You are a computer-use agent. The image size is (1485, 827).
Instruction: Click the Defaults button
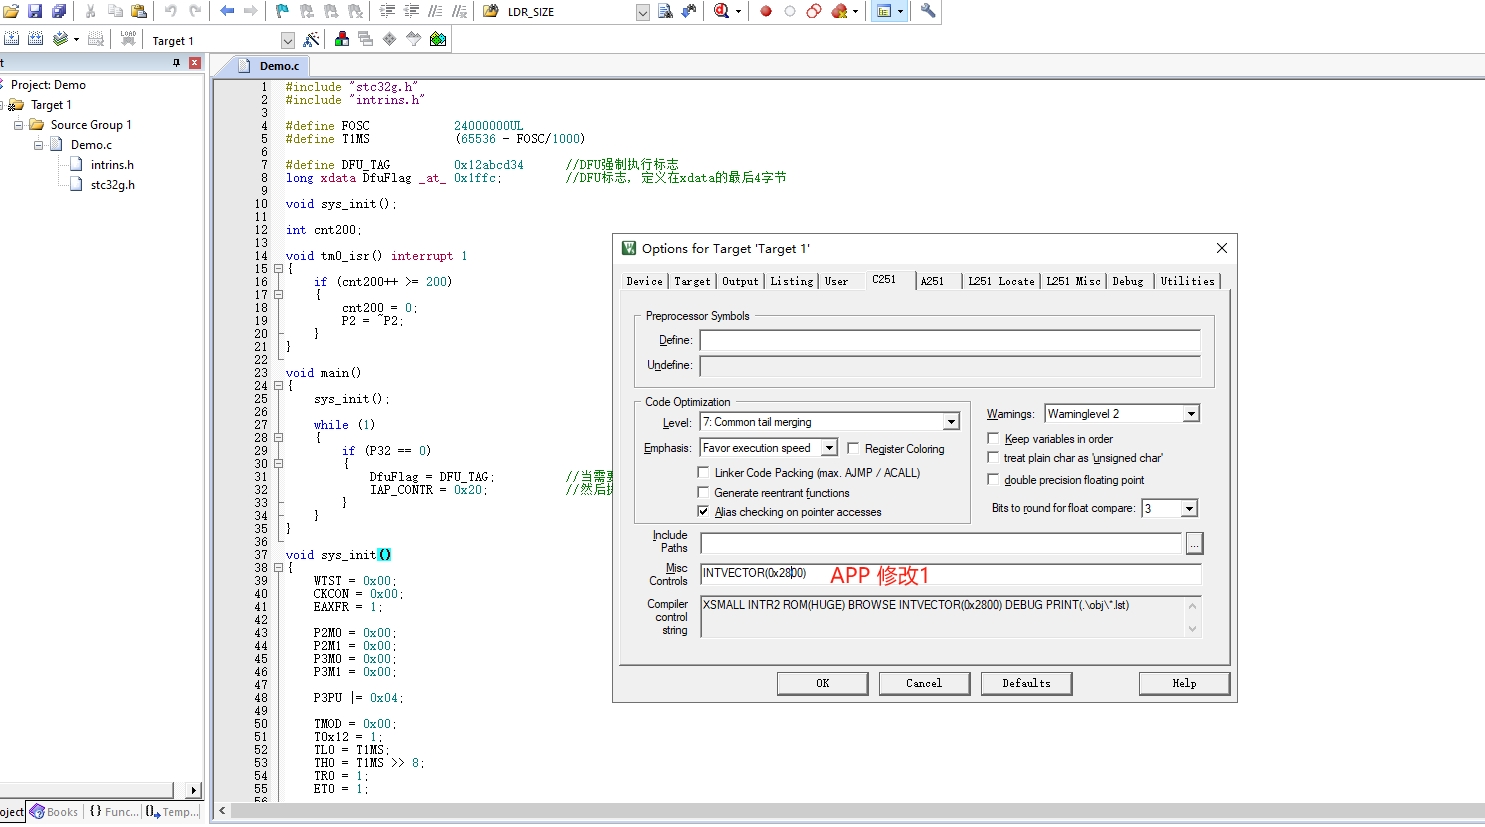tap(1027, 683)
